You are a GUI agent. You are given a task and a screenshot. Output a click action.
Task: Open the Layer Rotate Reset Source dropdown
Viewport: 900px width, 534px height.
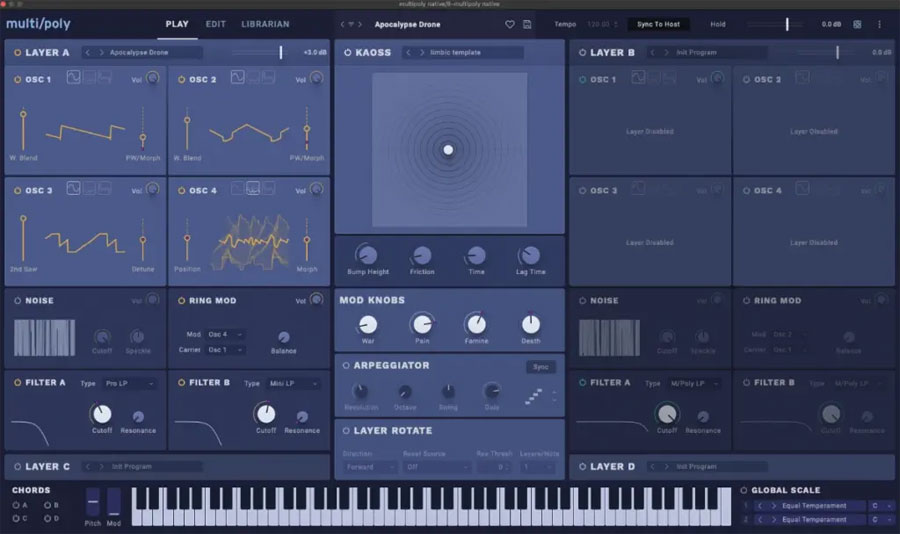point(437,467)
